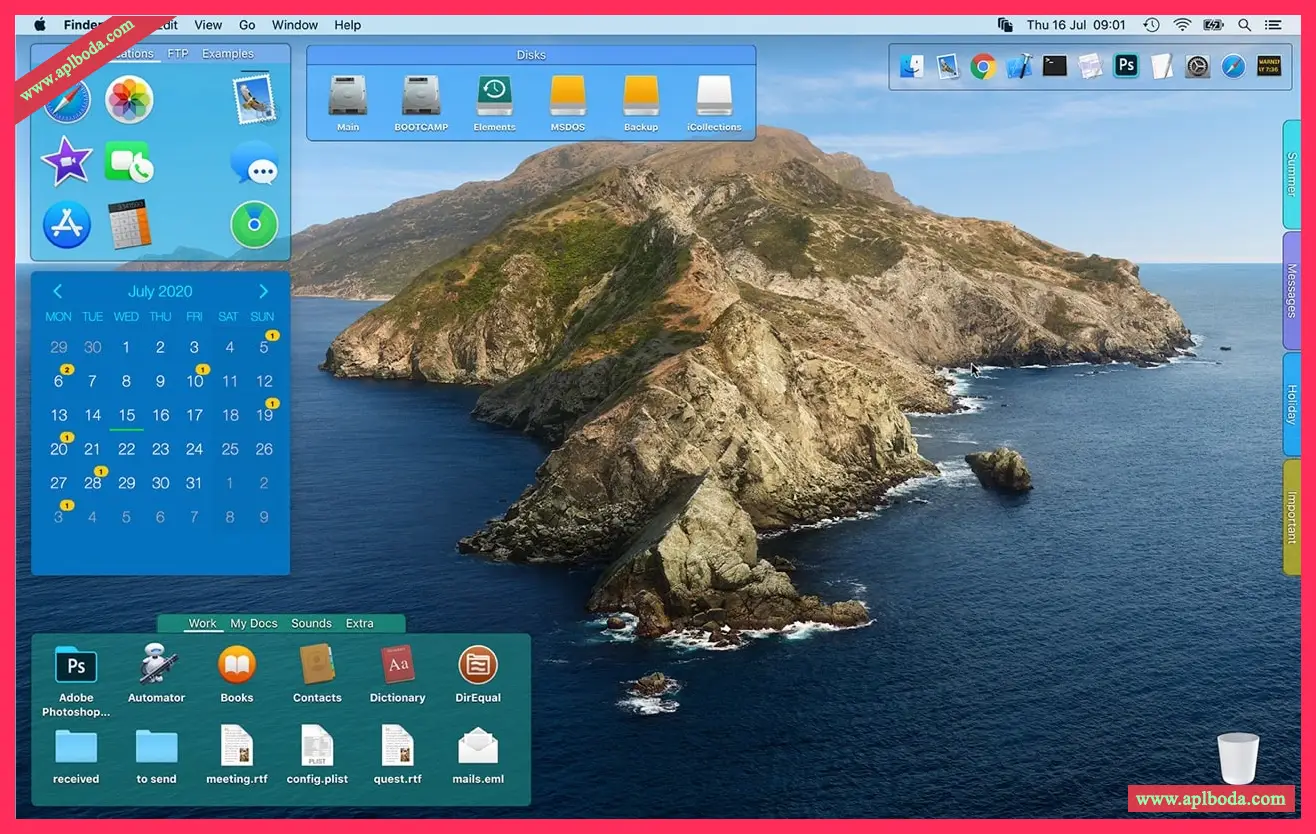1316x834 pixels.
Task: Switch to the My Docs tab
Action: pos(254,623)
